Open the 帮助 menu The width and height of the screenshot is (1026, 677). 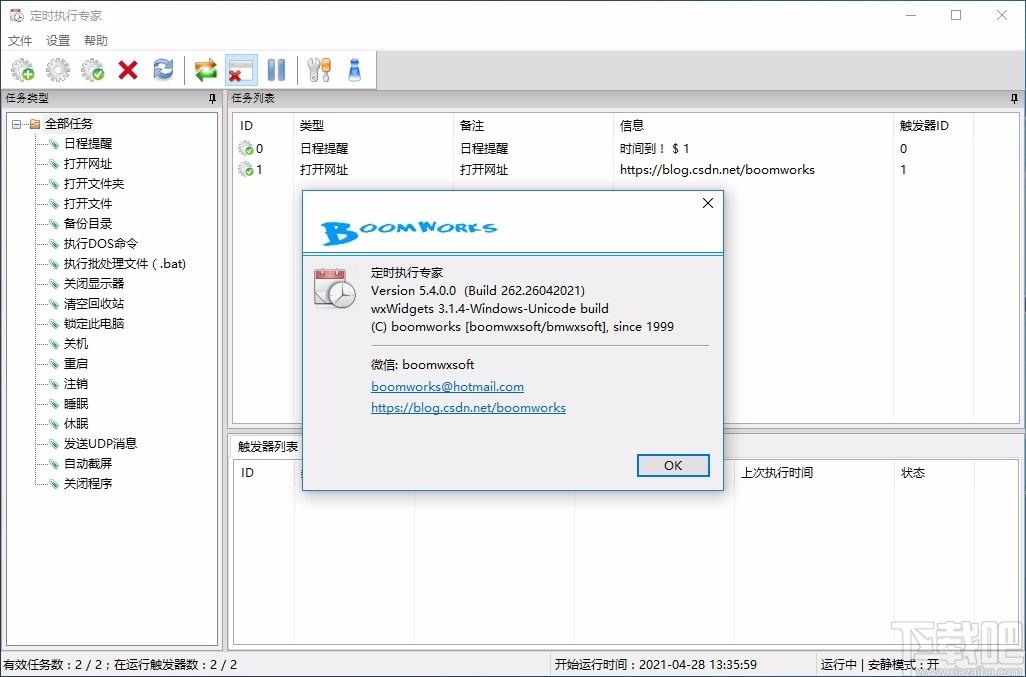[x=96, y=41]
